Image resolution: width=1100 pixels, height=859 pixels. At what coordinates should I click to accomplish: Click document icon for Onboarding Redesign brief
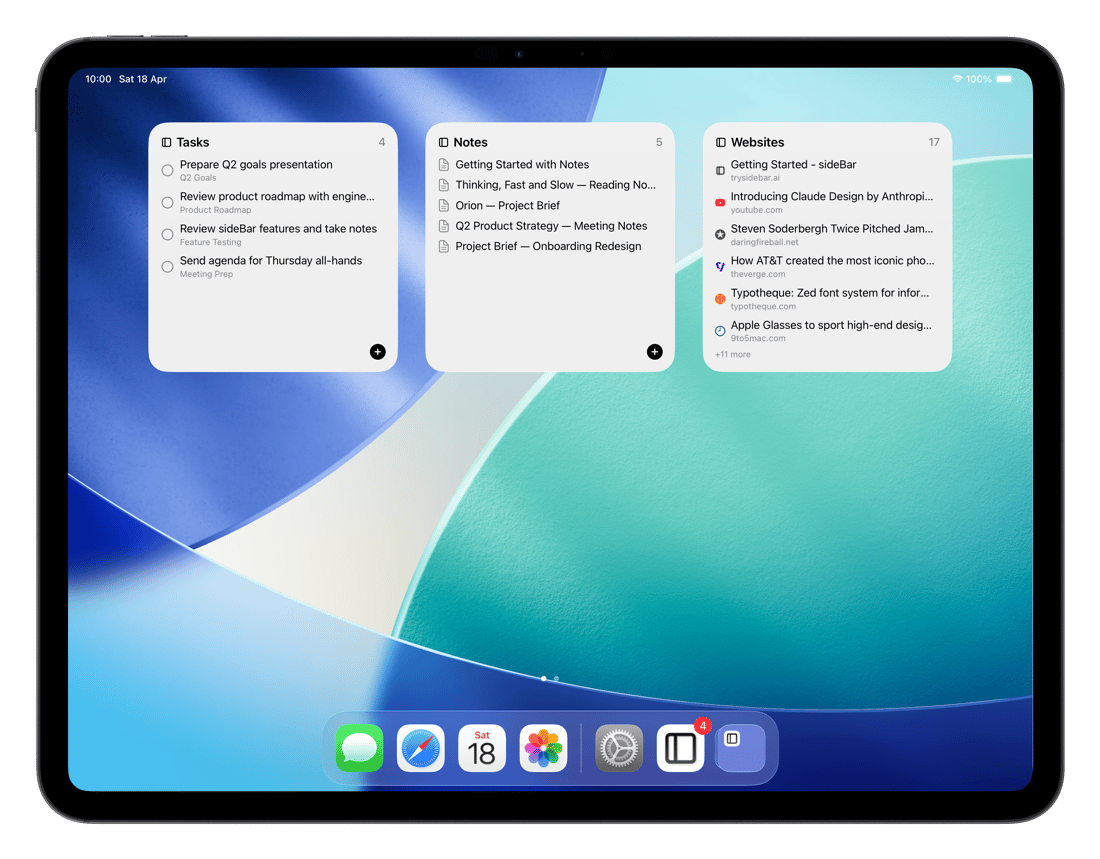[443, 246]
